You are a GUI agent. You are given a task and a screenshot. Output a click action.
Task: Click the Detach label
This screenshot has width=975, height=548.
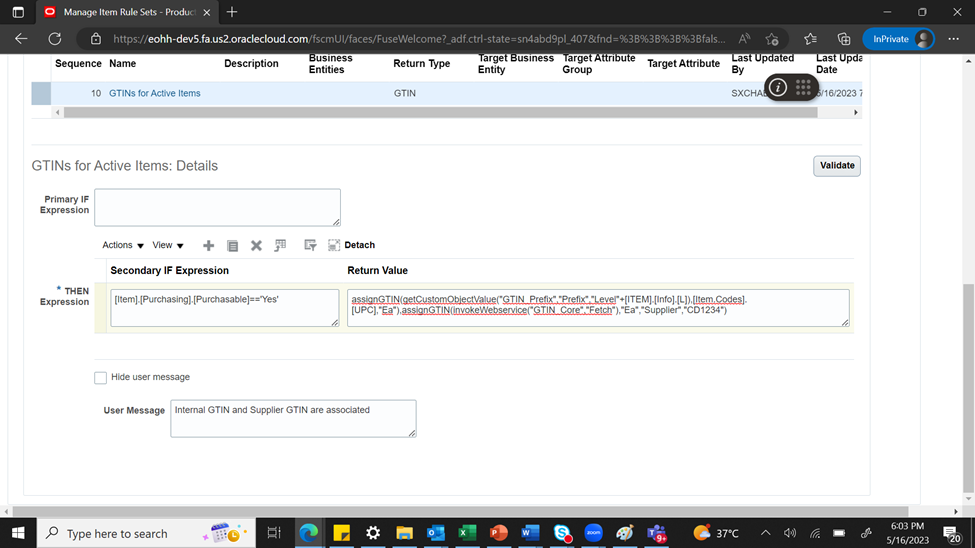[x=359, y=245]
